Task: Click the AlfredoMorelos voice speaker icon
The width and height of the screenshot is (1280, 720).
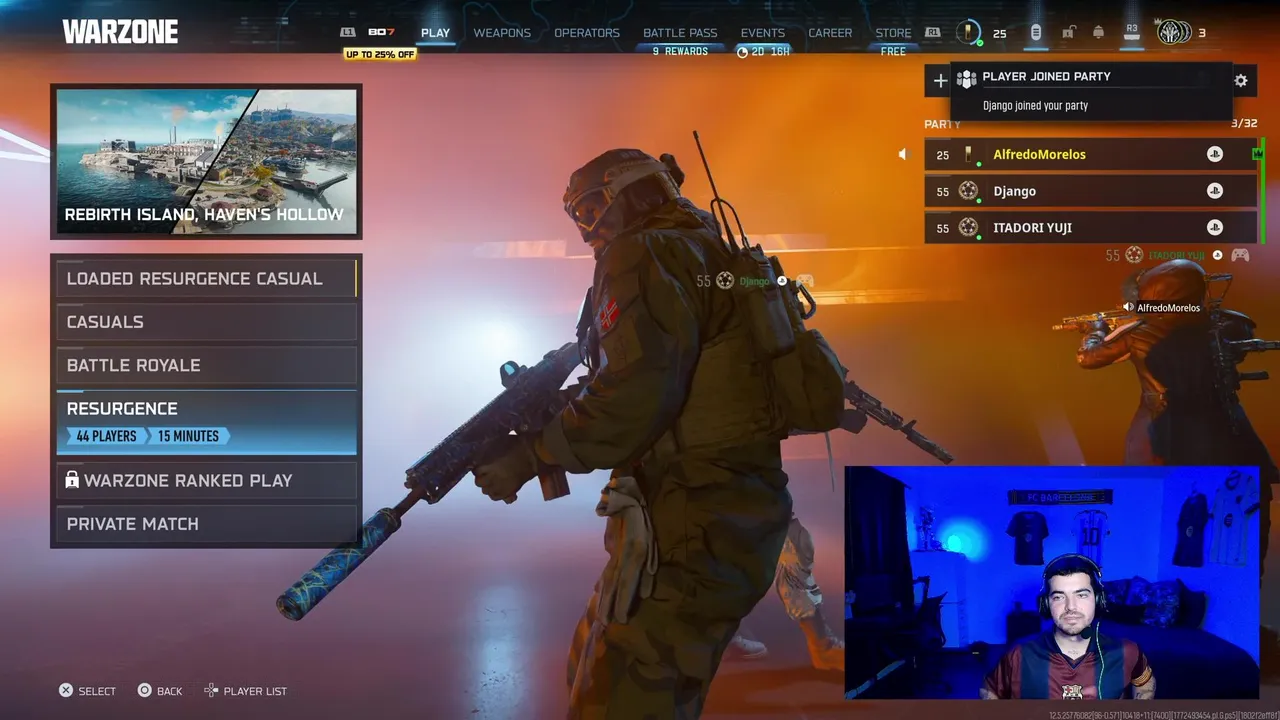Action: tap(1128, 307)
